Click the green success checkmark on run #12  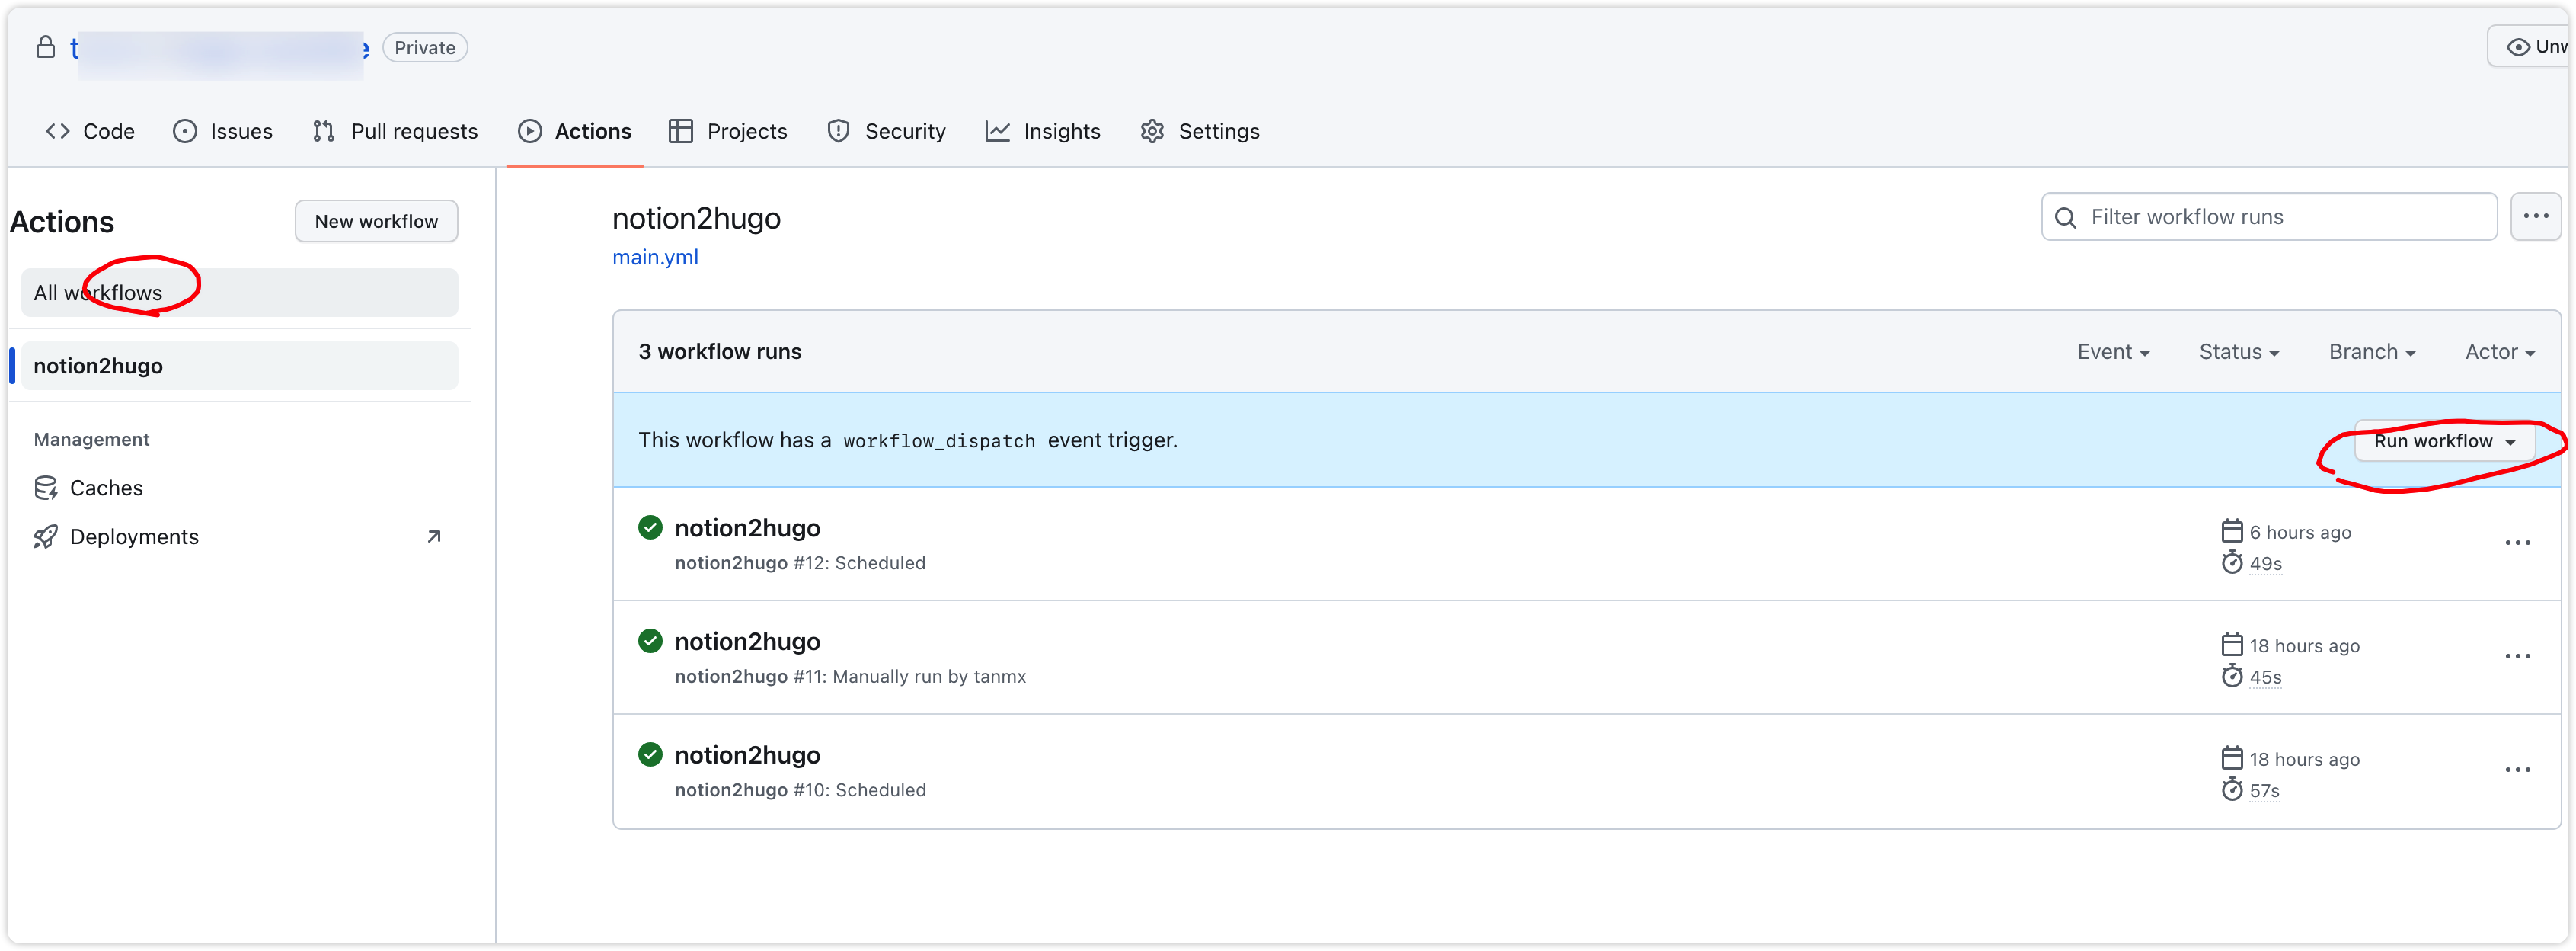click(650, 528)
